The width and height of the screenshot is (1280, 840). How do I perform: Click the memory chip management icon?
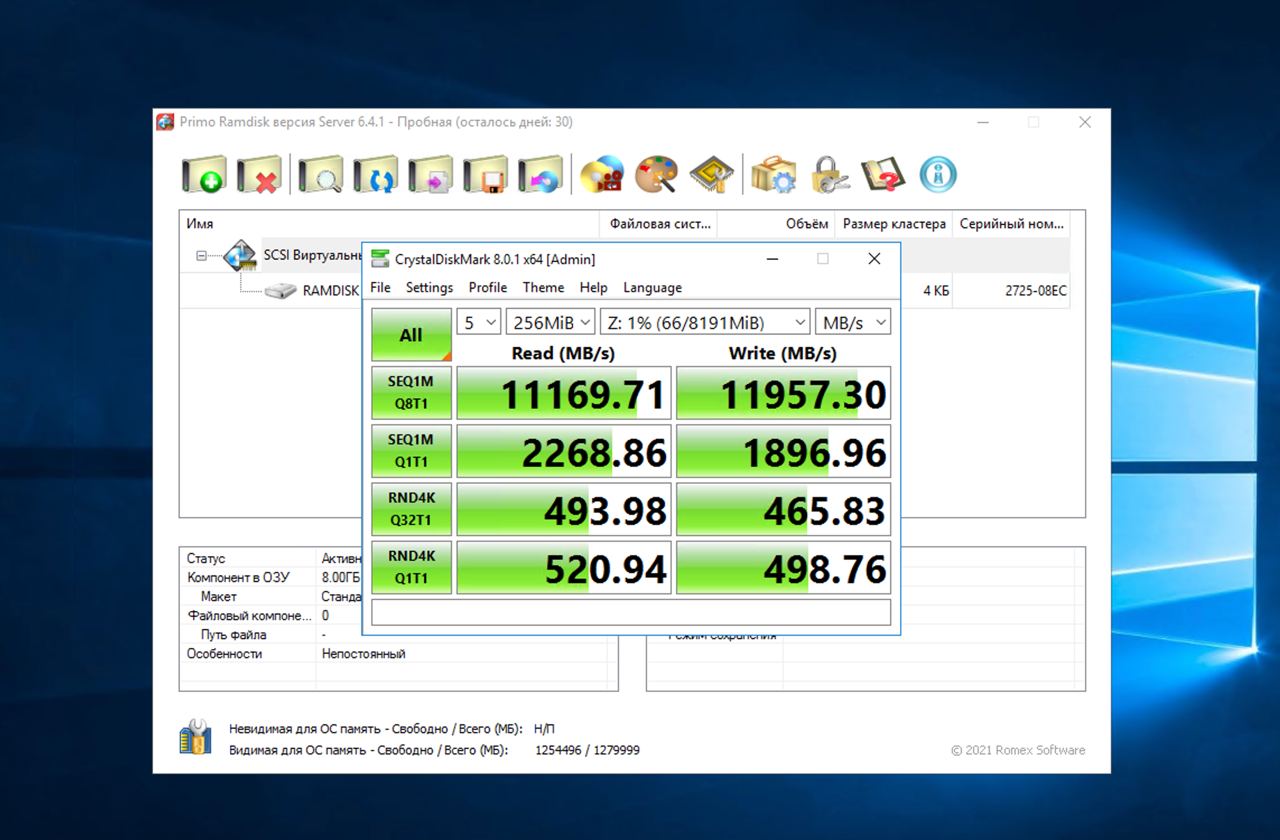point(711,175)
